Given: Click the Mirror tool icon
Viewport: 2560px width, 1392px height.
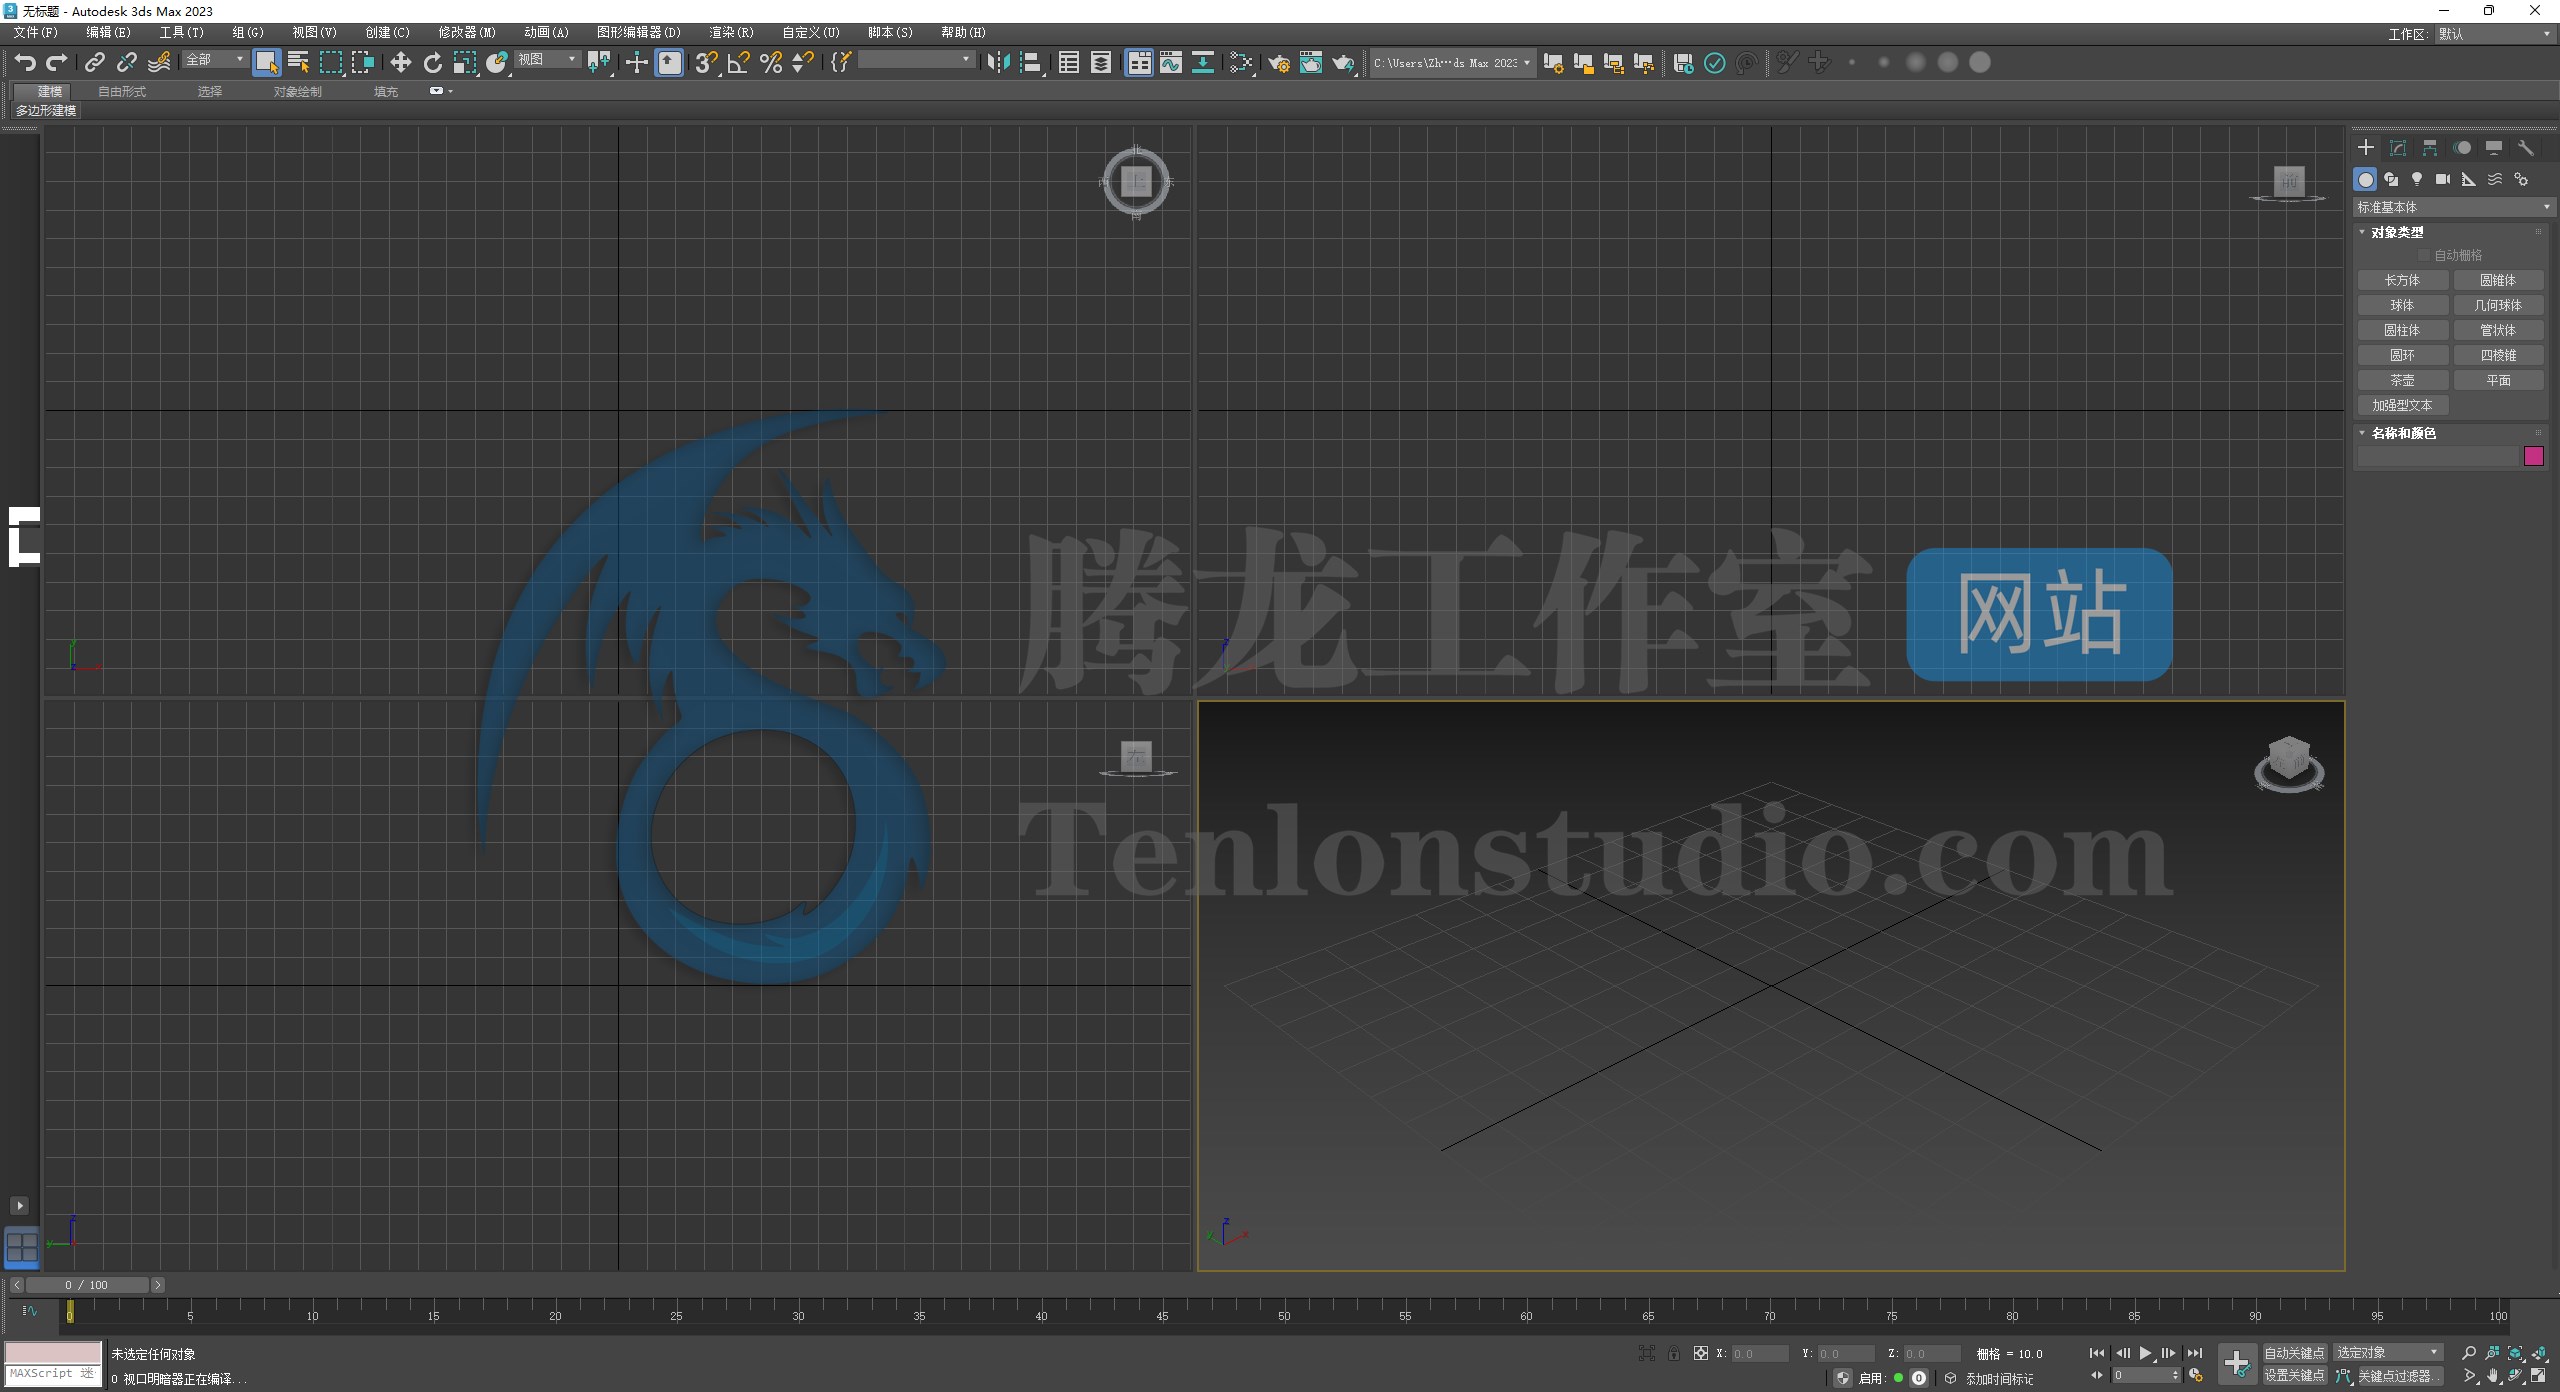Looking at the screenshot, I should 998,63.
